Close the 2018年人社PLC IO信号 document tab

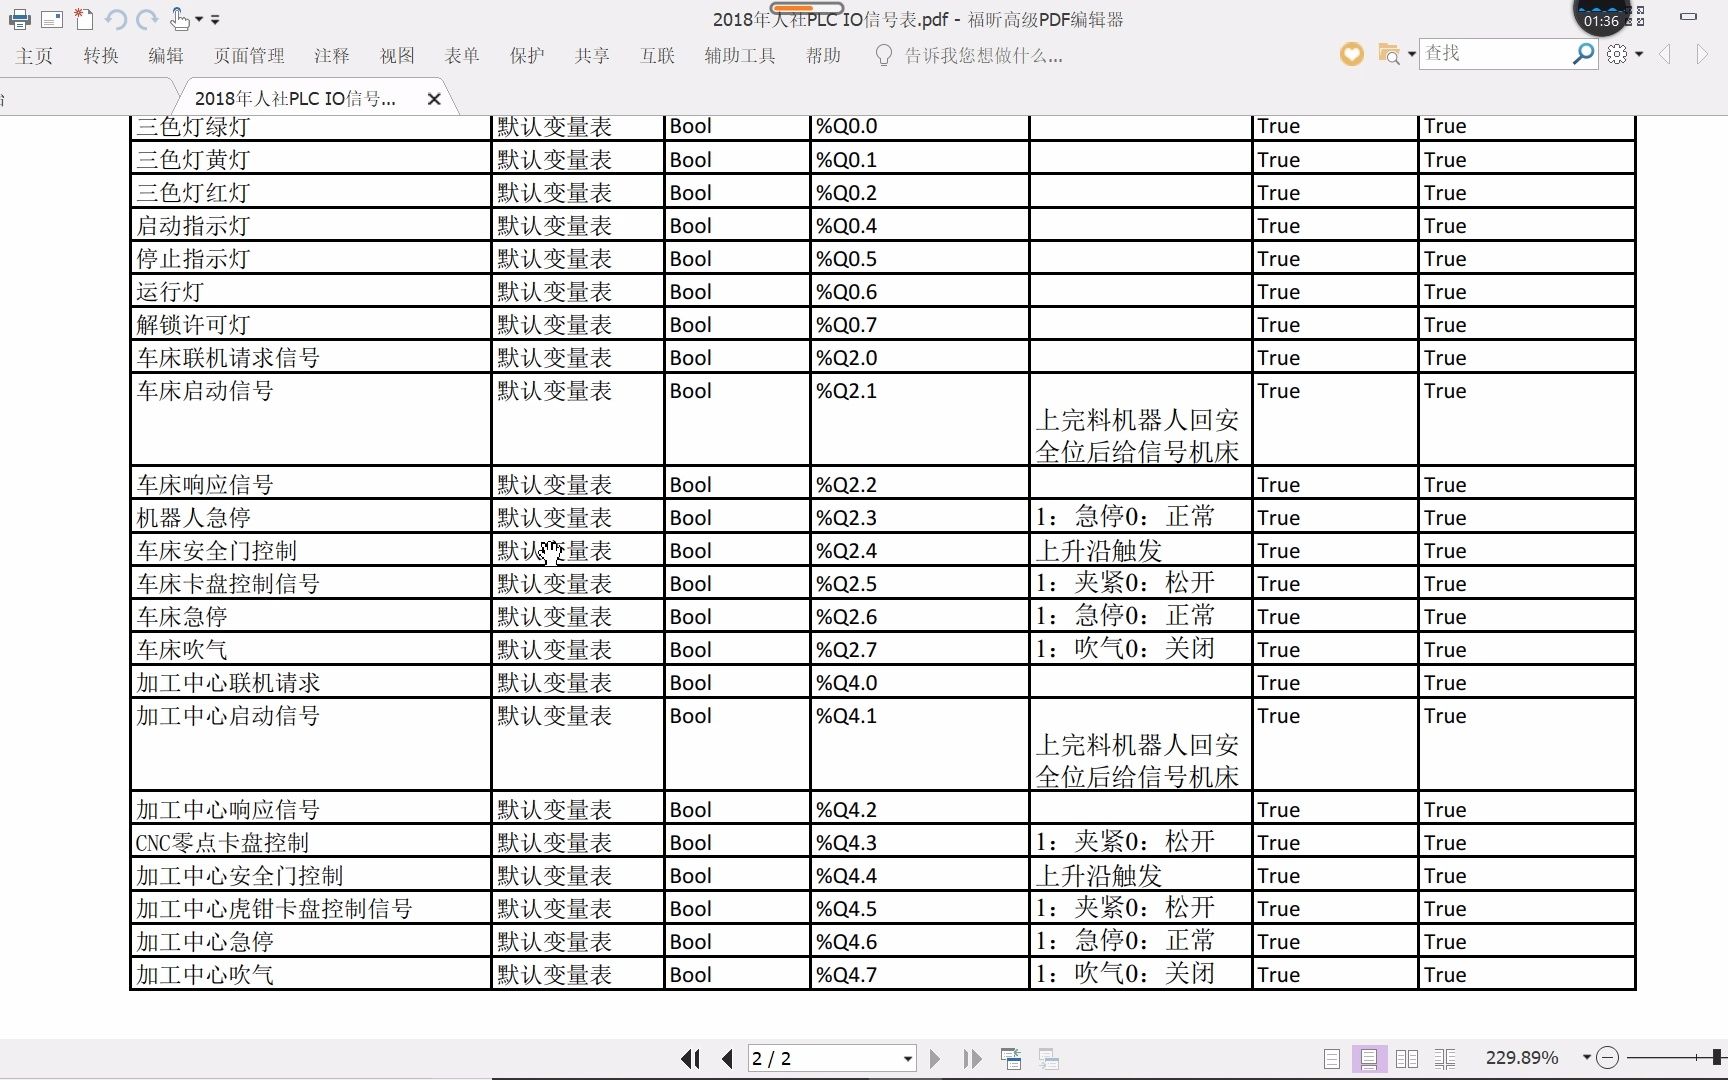tap(434, 99)
